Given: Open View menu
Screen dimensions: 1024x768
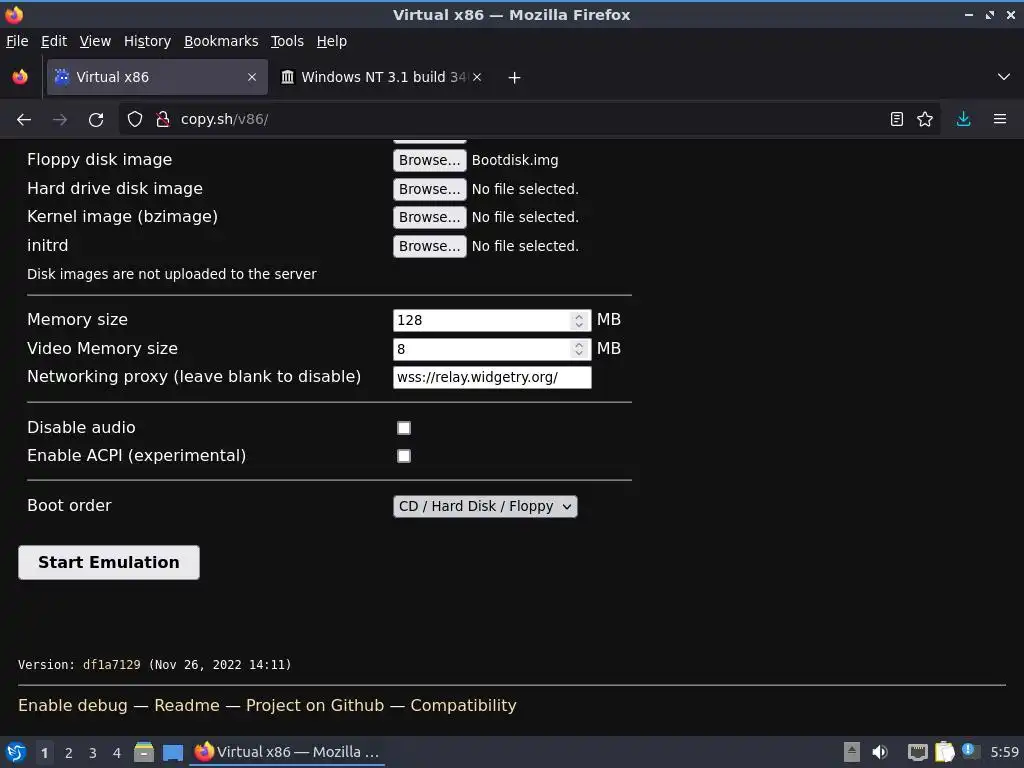Looking at the screenshot, I should click(x=95, y=41).
